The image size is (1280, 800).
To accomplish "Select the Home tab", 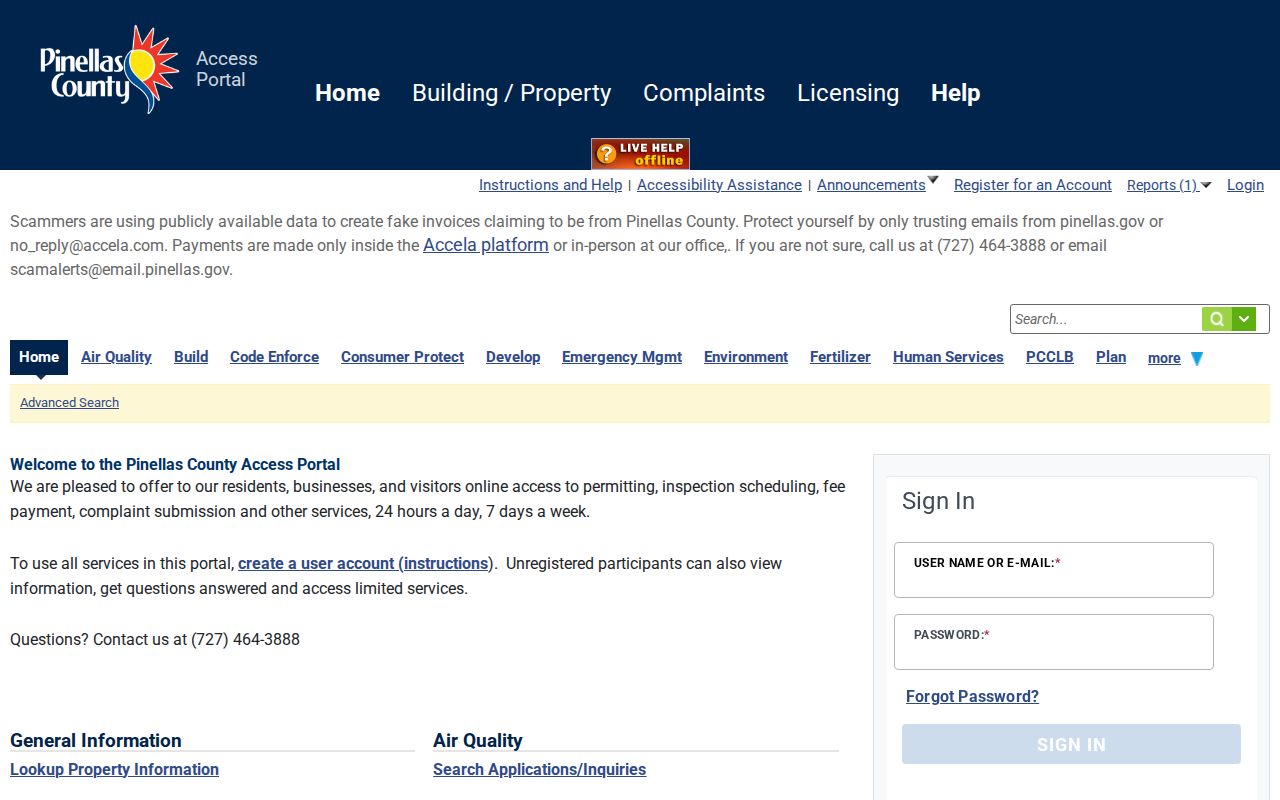I will [39, 357].
